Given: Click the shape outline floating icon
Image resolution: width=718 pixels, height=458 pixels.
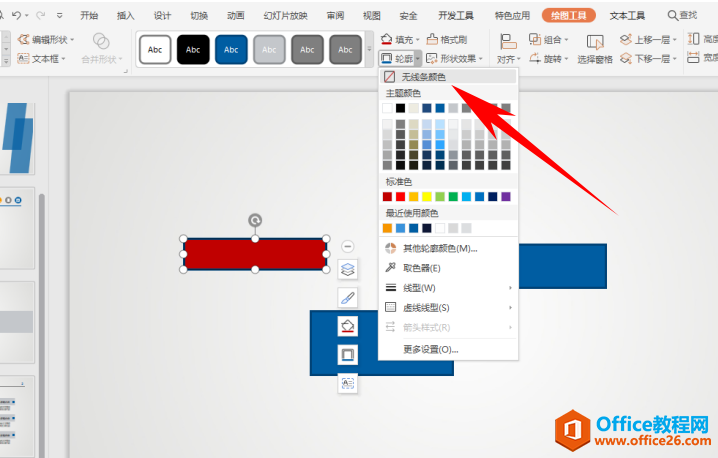Looking at the screenshot, I should pyautogui.click(x=347, y=354).
